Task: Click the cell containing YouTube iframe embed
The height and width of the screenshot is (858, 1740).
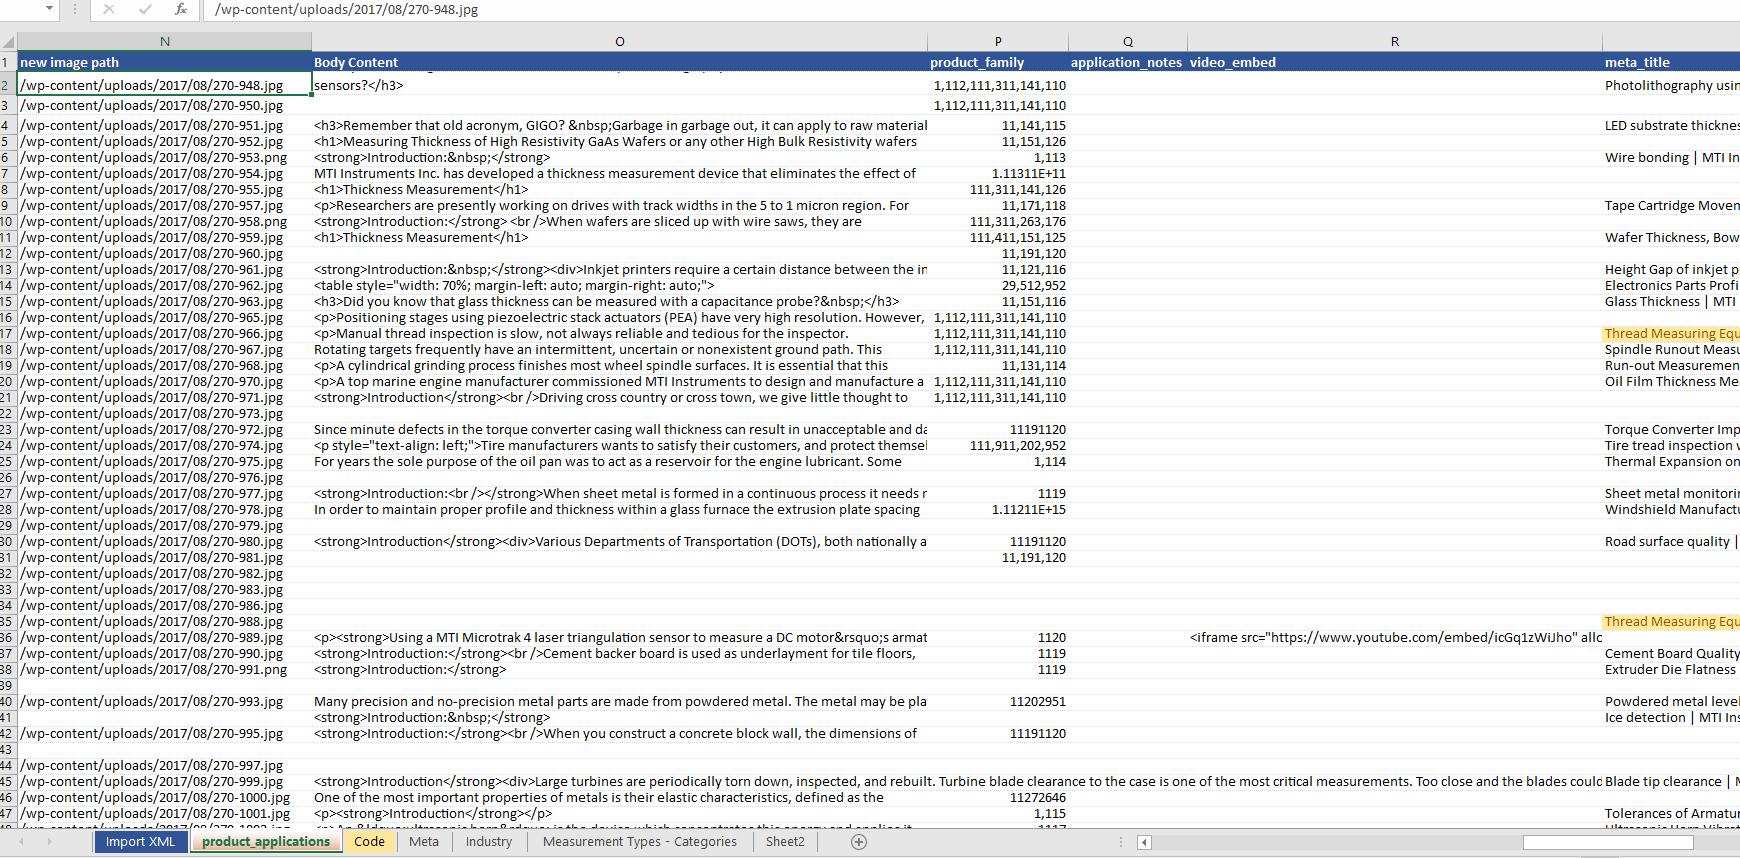Action: tap(1394, 638)
